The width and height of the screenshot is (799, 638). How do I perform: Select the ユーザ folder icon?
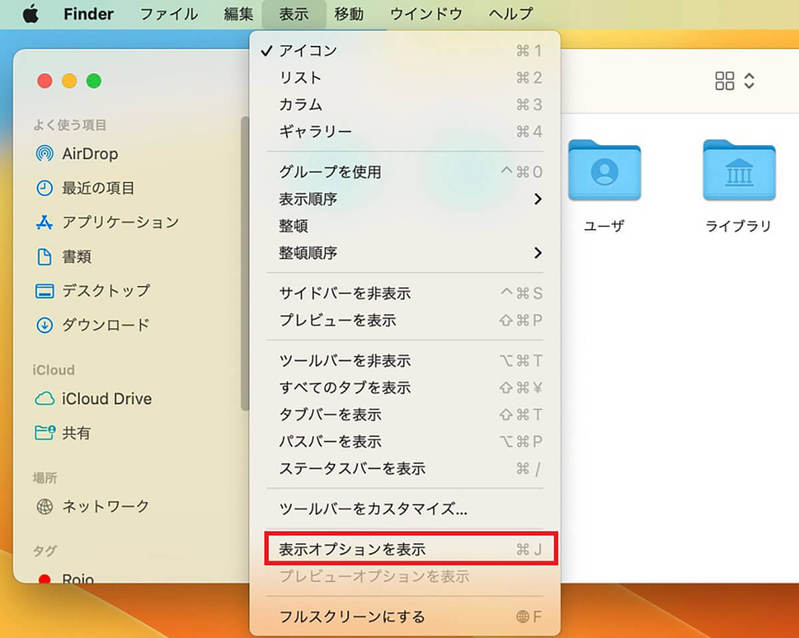point(604,170)
